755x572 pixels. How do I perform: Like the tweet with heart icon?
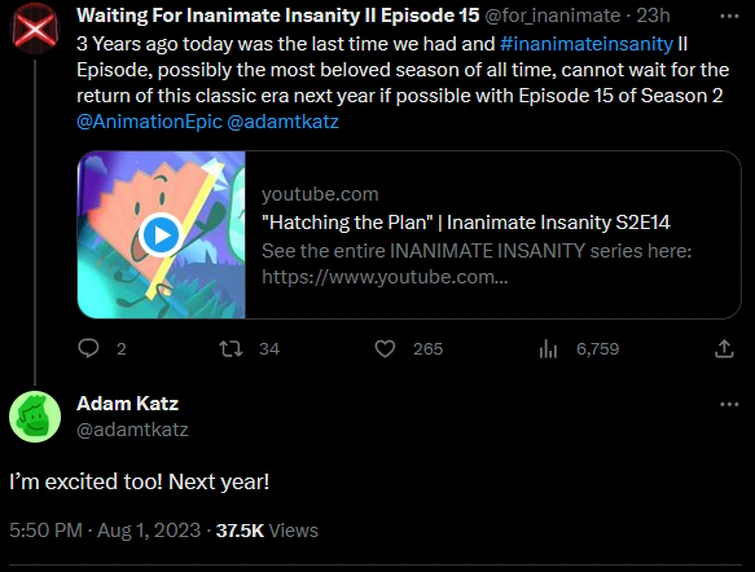[385, 349]
